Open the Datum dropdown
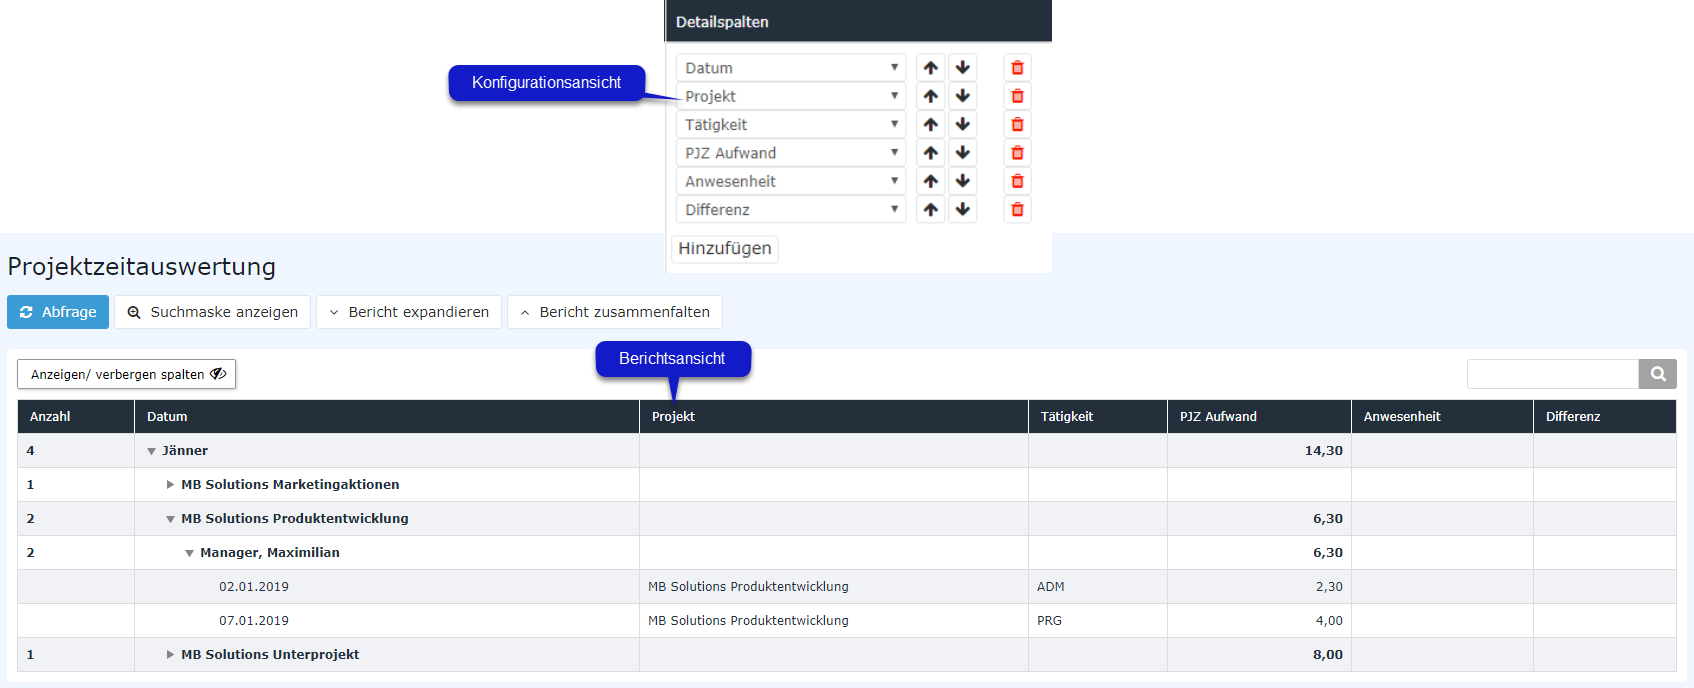Image resolution: width=1694 pixels, height=688 pixels. point(790,68)
